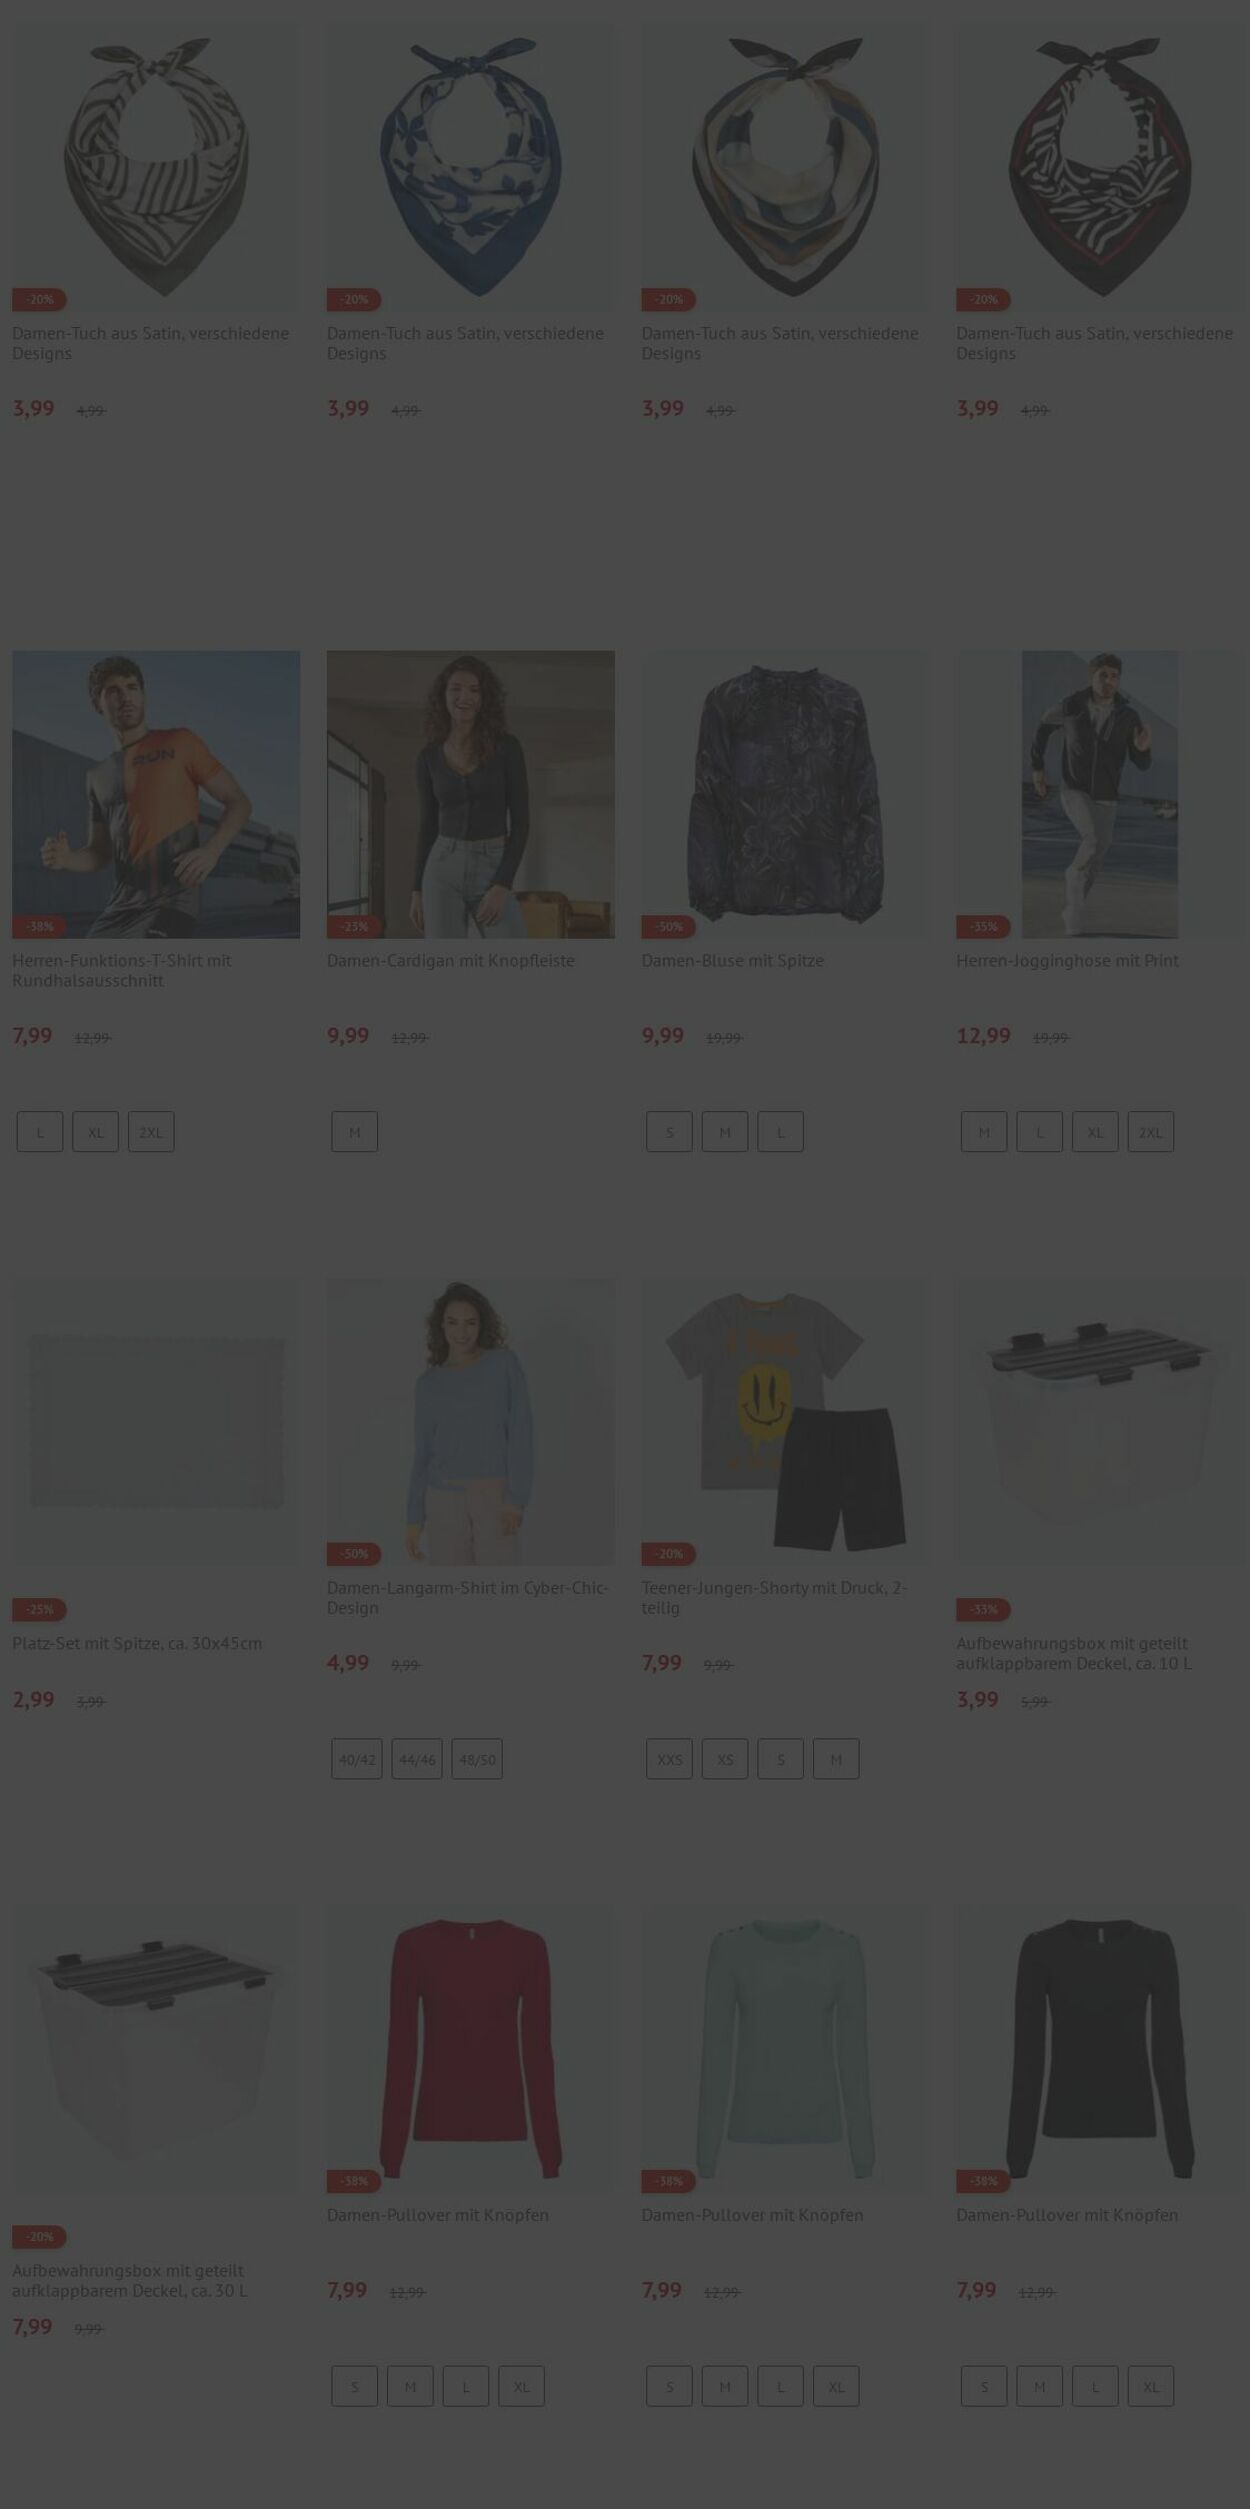Viewport: 1250px width, 2509px height.
Task: Choose size 44/46 for Damen-Langarm-Shirt
Action: click(417, 1759)
